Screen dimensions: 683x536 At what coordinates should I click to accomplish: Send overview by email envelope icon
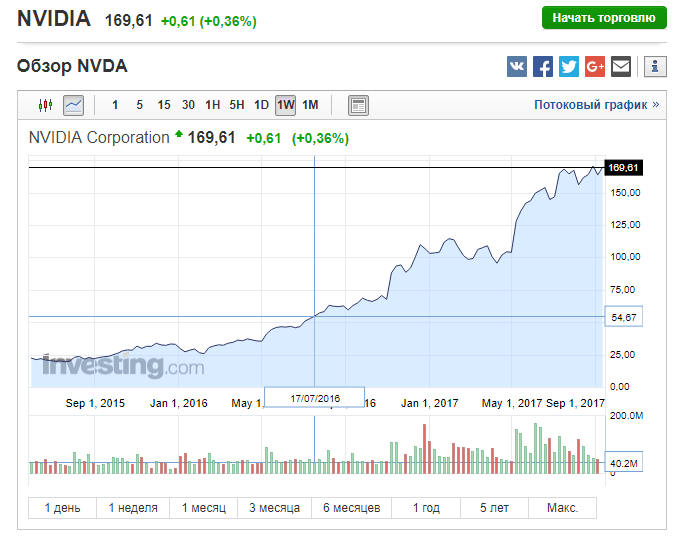[621, 67]
